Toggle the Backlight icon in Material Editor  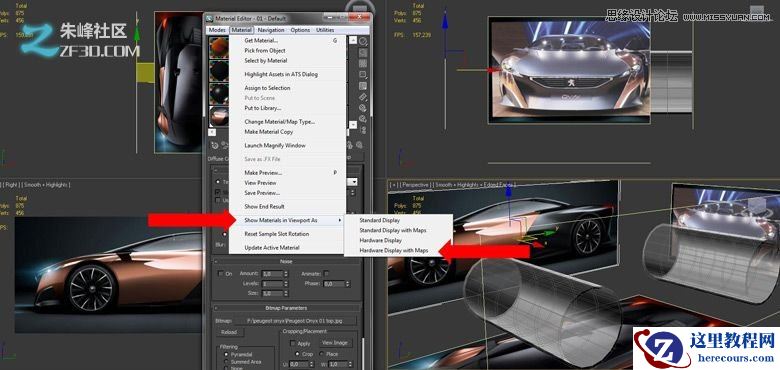click(363, 52)
